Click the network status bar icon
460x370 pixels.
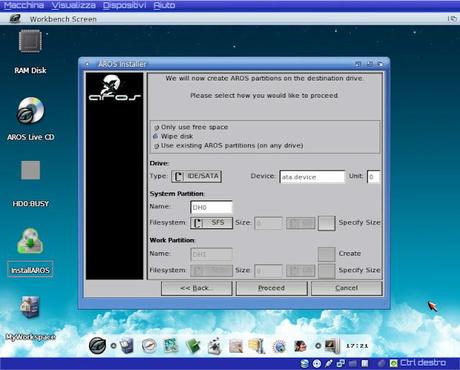tap(341, 363)
